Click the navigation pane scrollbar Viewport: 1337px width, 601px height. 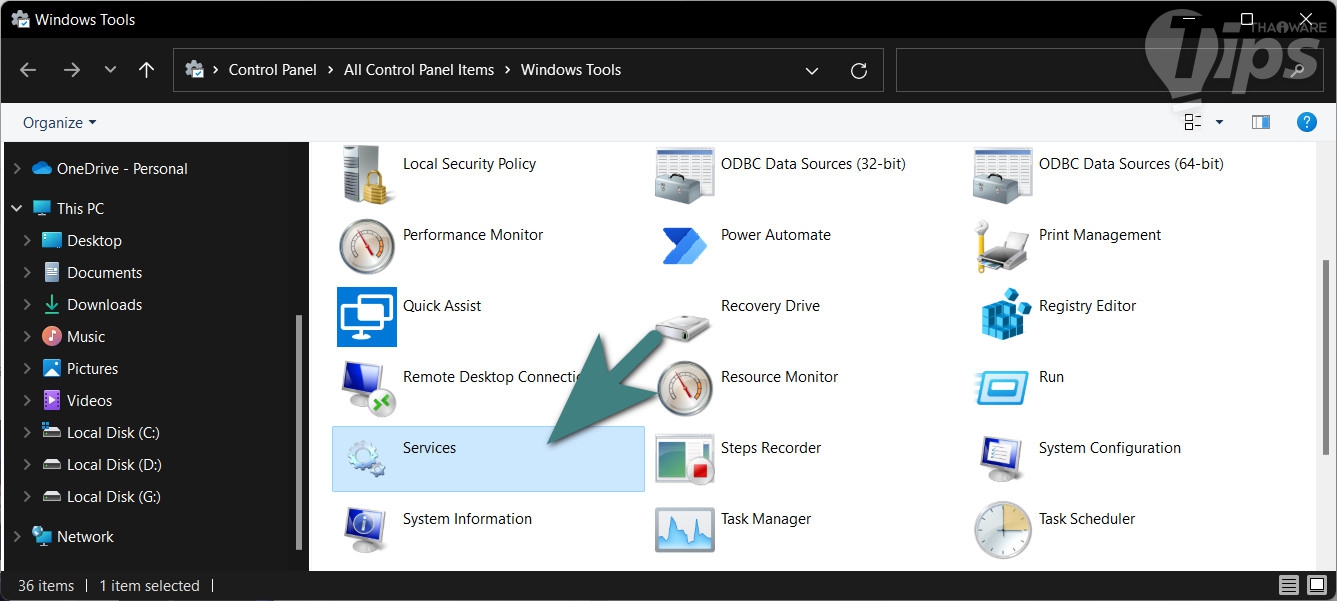(298, 432)
